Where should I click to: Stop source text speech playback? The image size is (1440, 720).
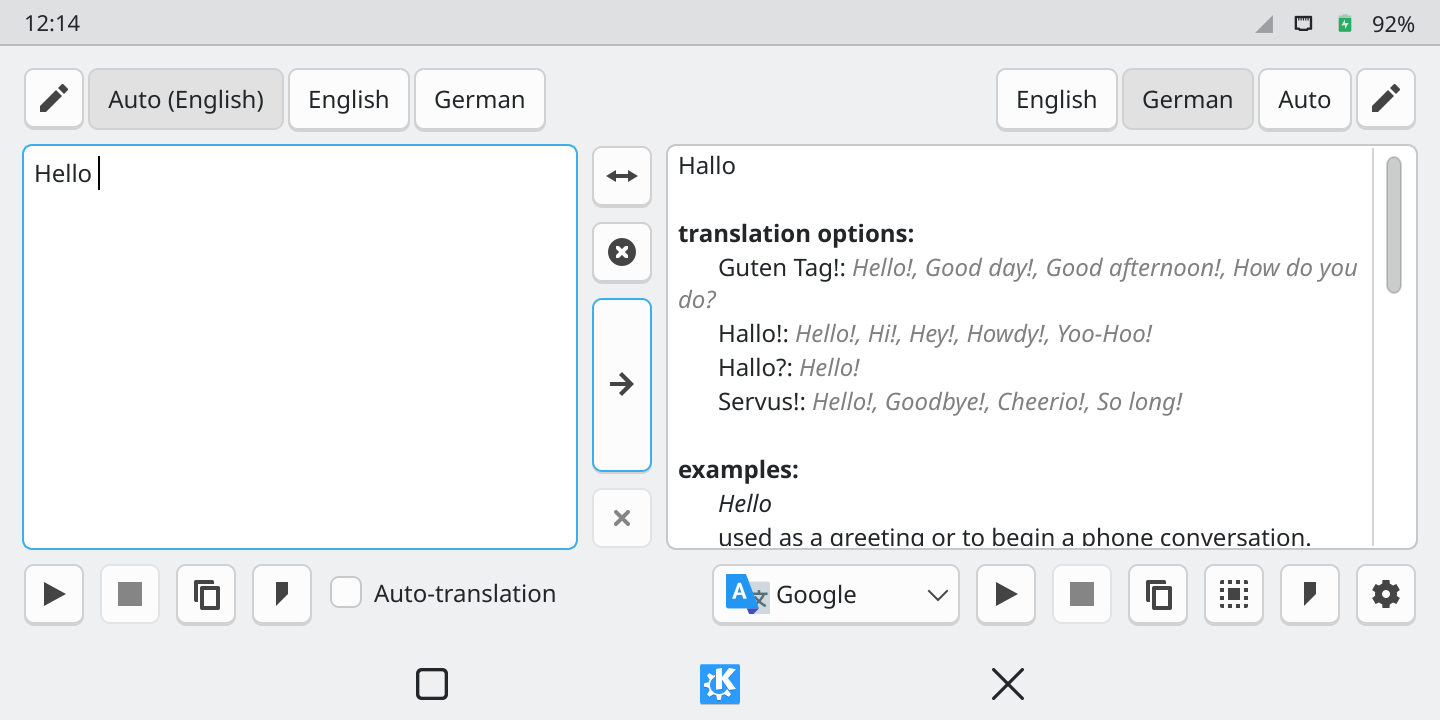click(130, 595)
